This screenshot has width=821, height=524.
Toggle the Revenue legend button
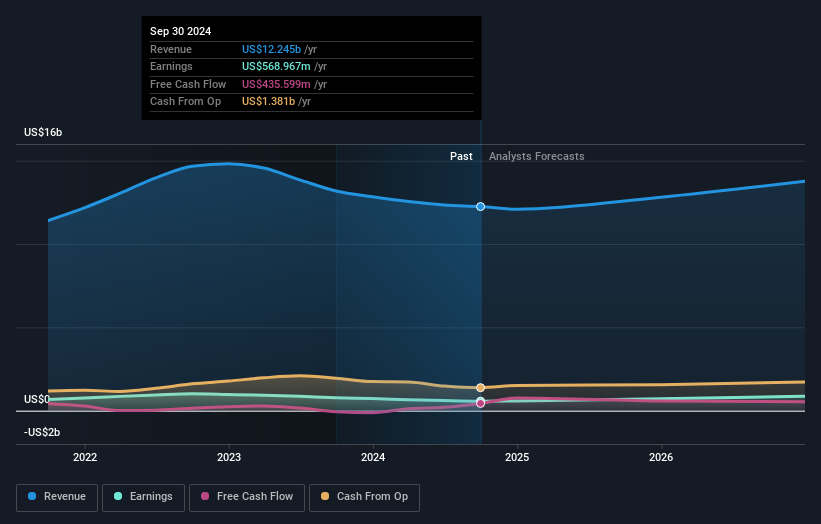[x=57, y=497]
